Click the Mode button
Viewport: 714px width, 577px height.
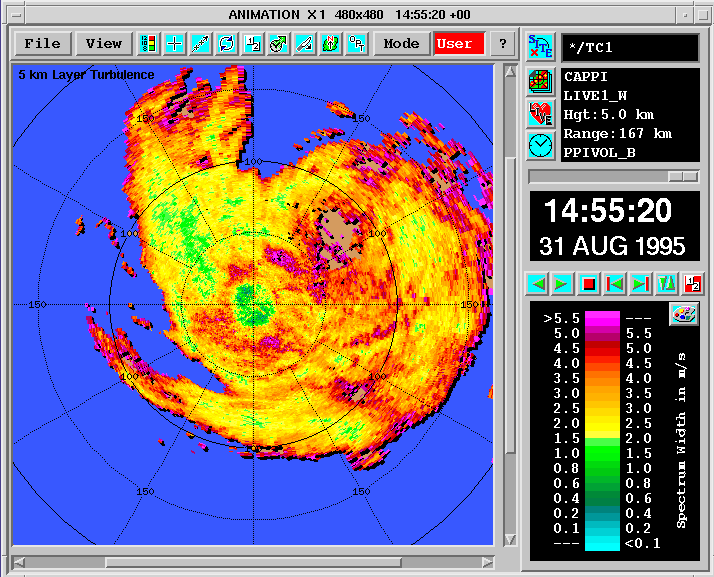pyautogui.click(x=401, y=44)
